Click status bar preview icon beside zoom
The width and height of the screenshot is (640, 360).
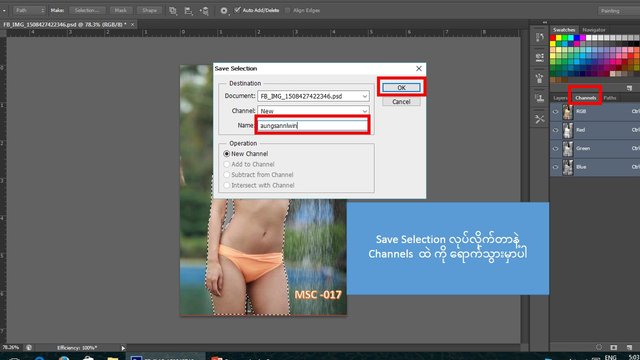(29, 348)
